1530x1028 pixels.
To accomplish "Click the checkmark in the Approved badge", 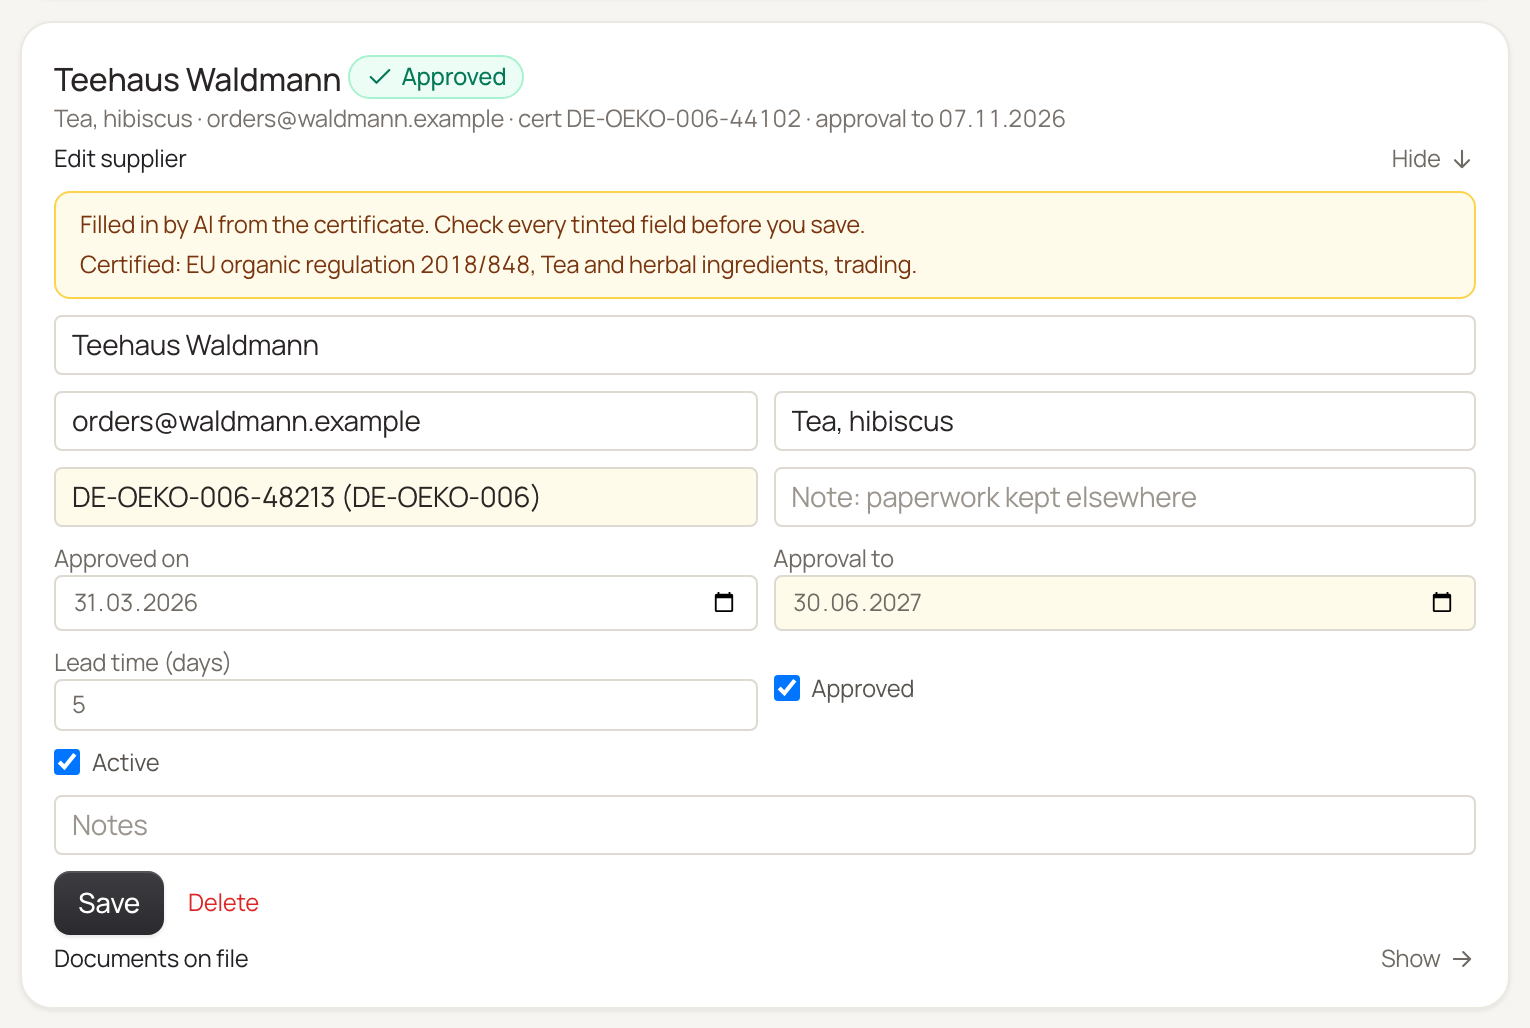I will [380, 77].
